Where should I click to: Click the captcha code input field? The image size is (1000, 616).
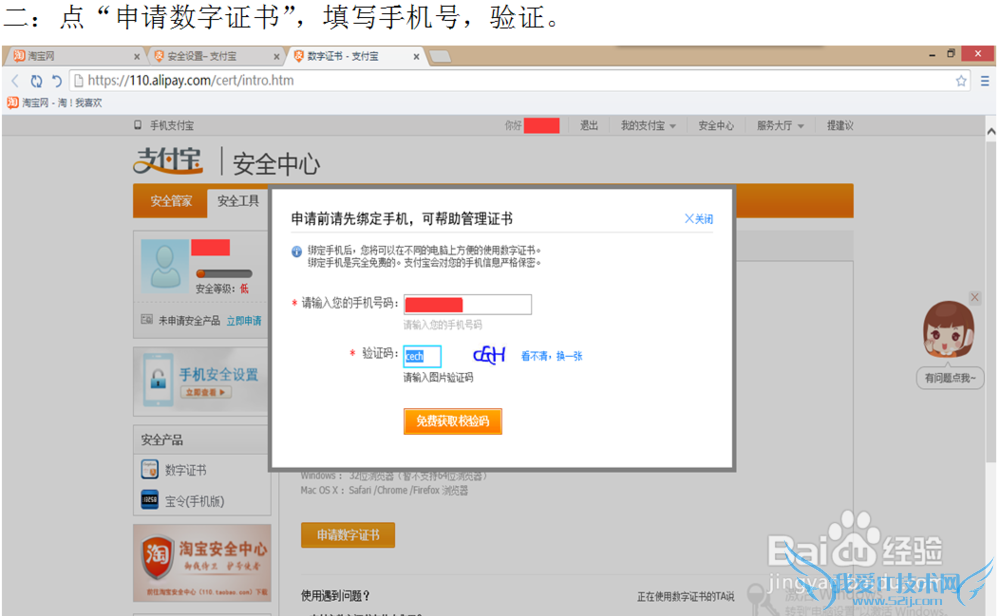pyautogui.click(x=422, y=356)
